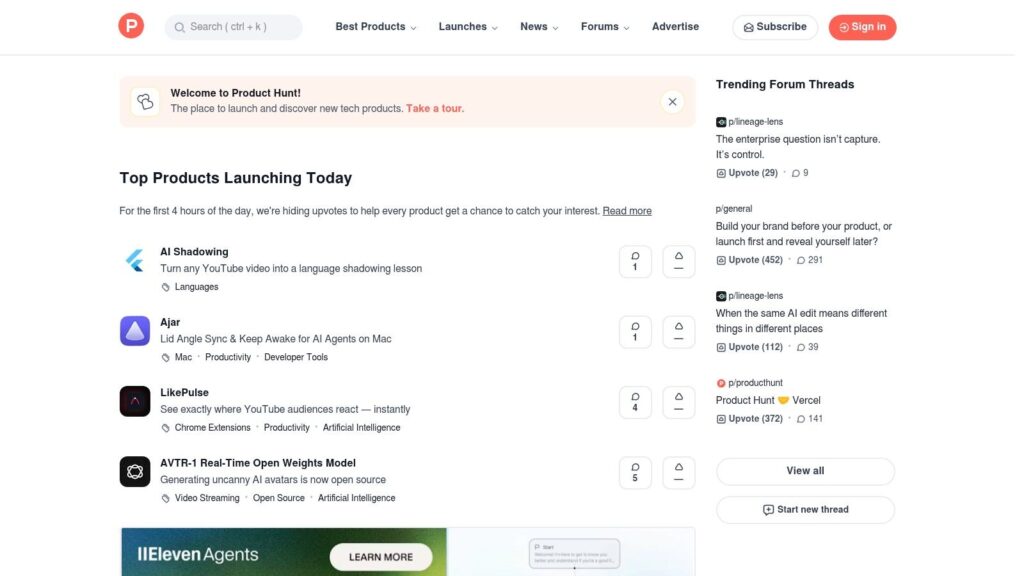The height and width of the screenshot is (576, 1024).
Task: Expand the Launches menu
Action: point(468,27)
